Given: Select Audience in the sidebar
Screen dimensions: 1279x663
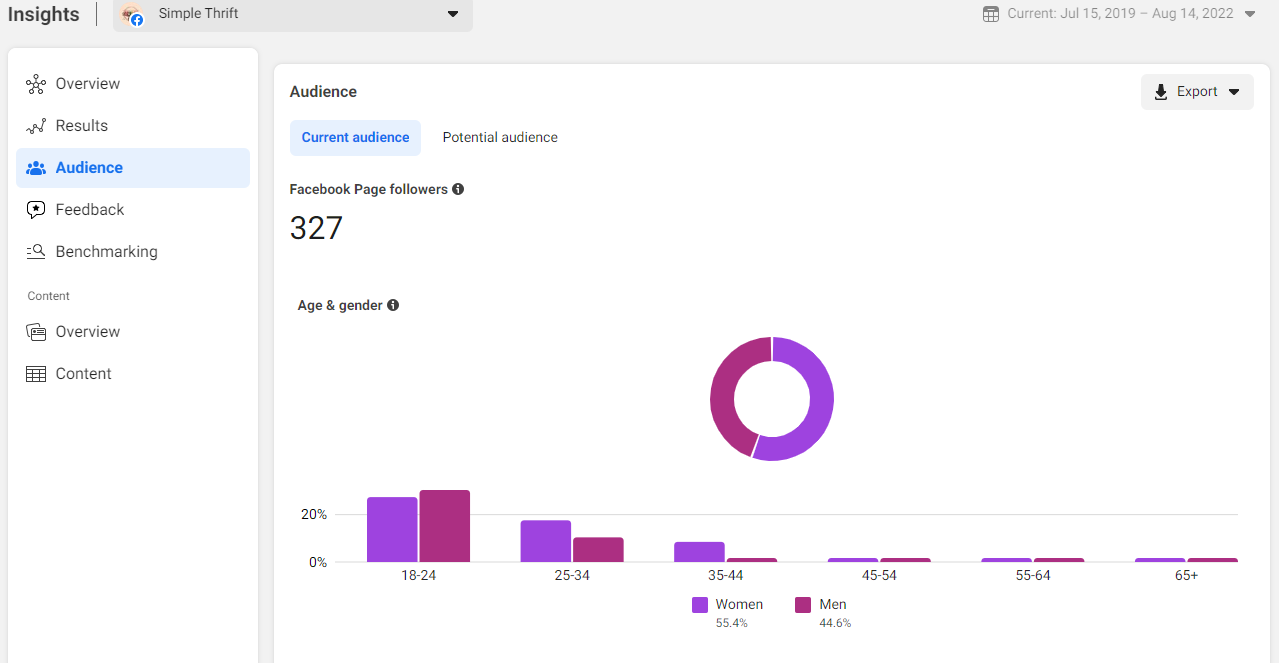Looking at the screenshot, I should 133,168.
